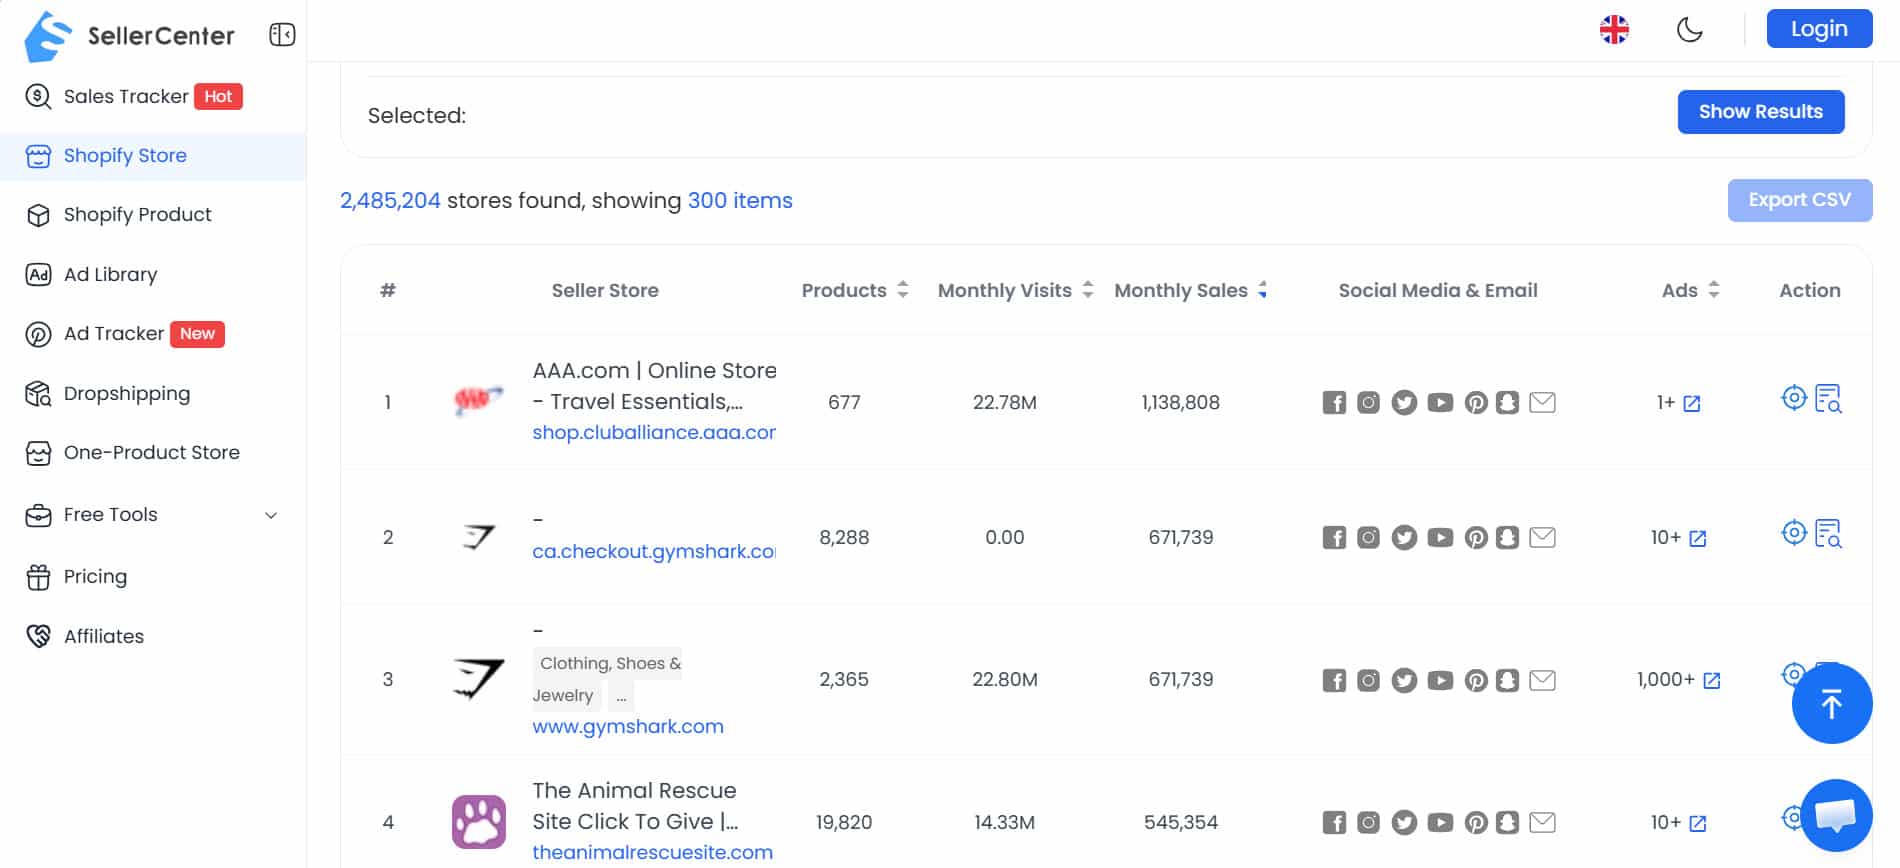
Task: Expand Free Tools submenu chevron
Action: coord(271,516)
